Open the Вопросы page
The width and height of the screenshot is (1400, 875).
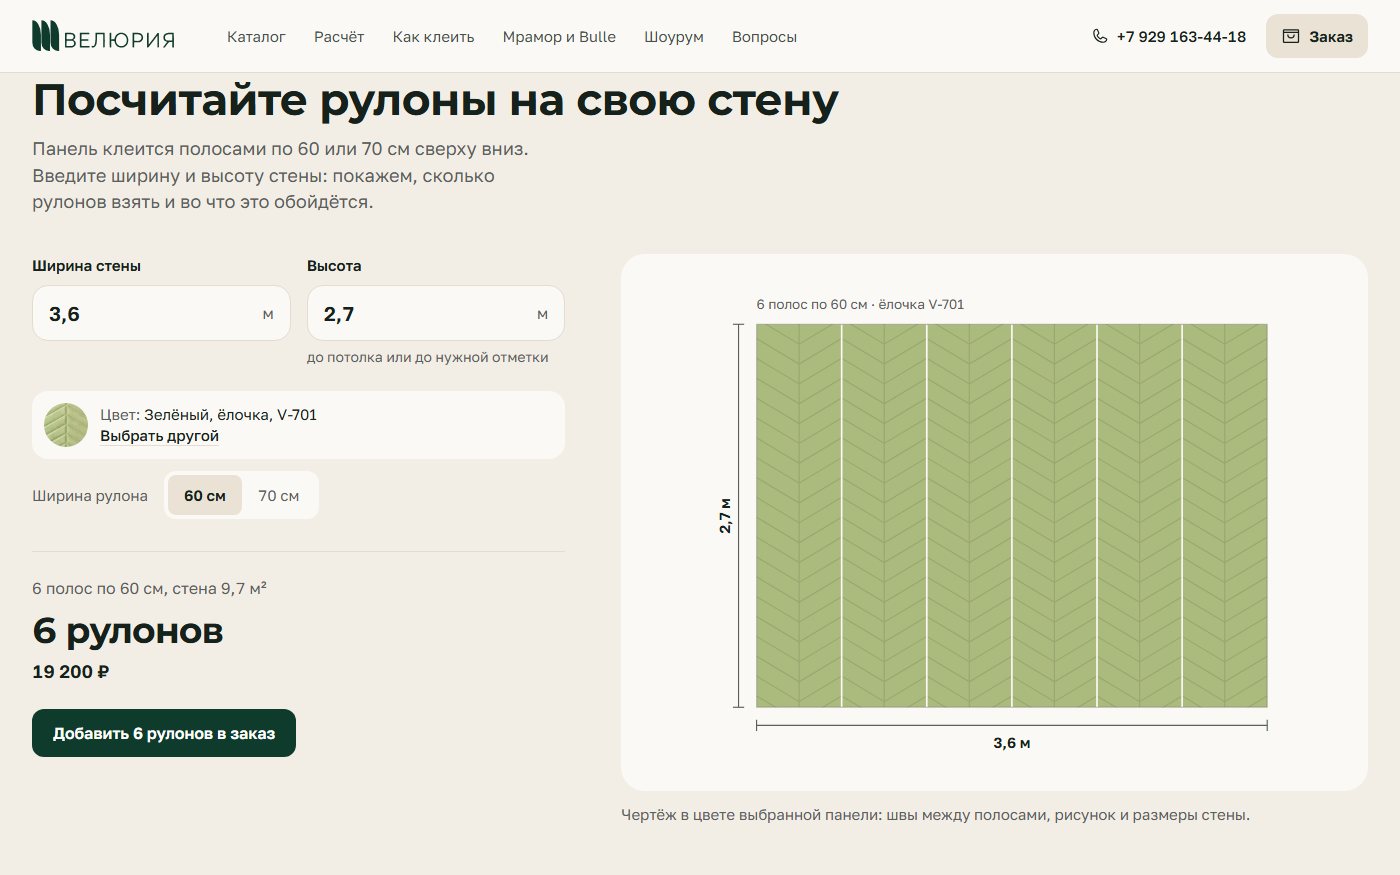point(764,37)
